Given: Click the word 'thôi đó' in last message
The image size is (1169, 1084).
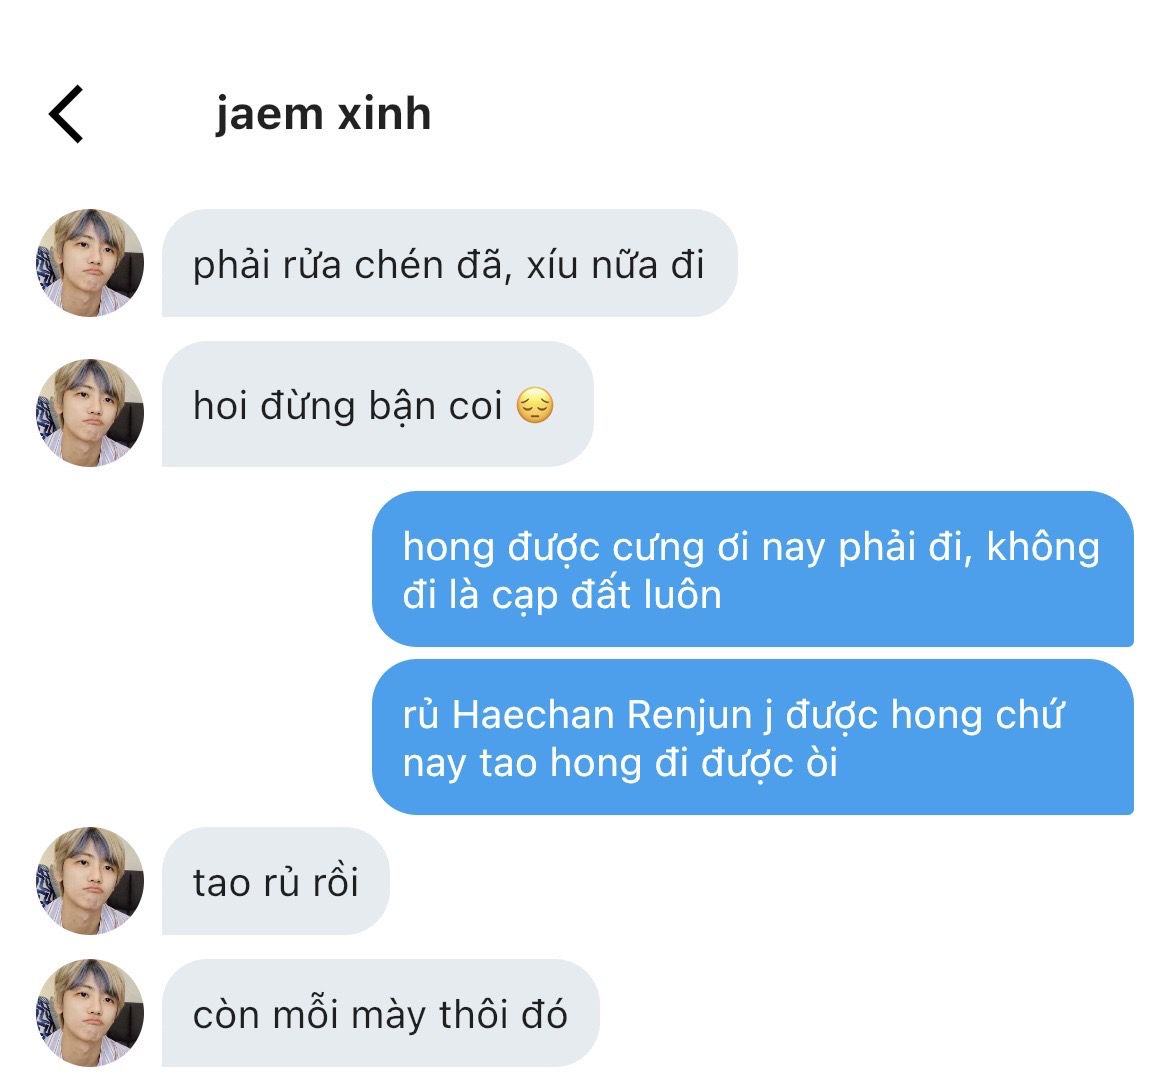Looking at the screenshot, I should coord(503,1014).
